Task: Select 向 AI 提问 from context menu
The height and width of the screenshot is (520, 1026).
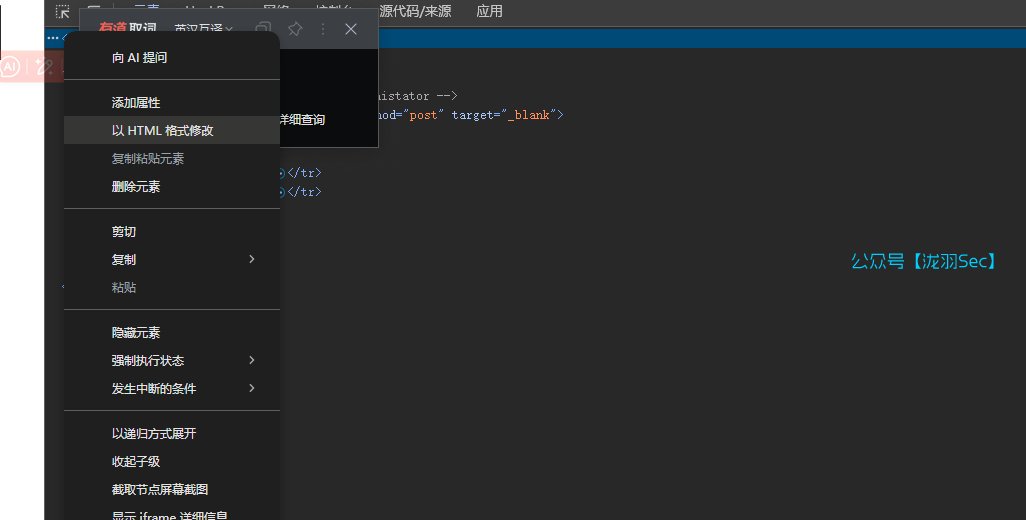Action: point(140,58)
